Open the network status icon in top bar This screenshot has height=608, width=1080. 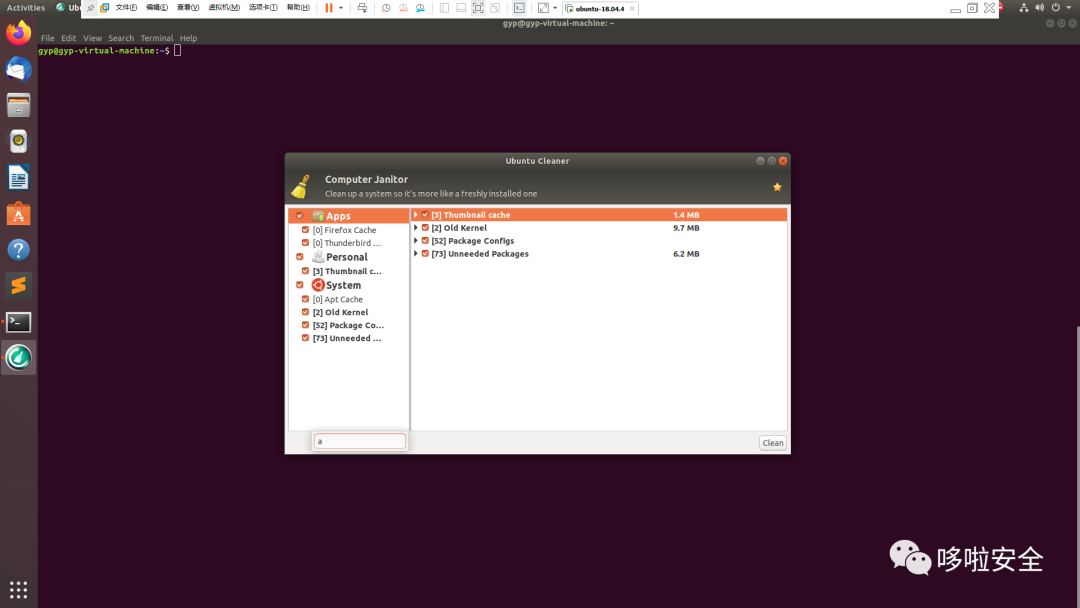[x=1024, y=8]
